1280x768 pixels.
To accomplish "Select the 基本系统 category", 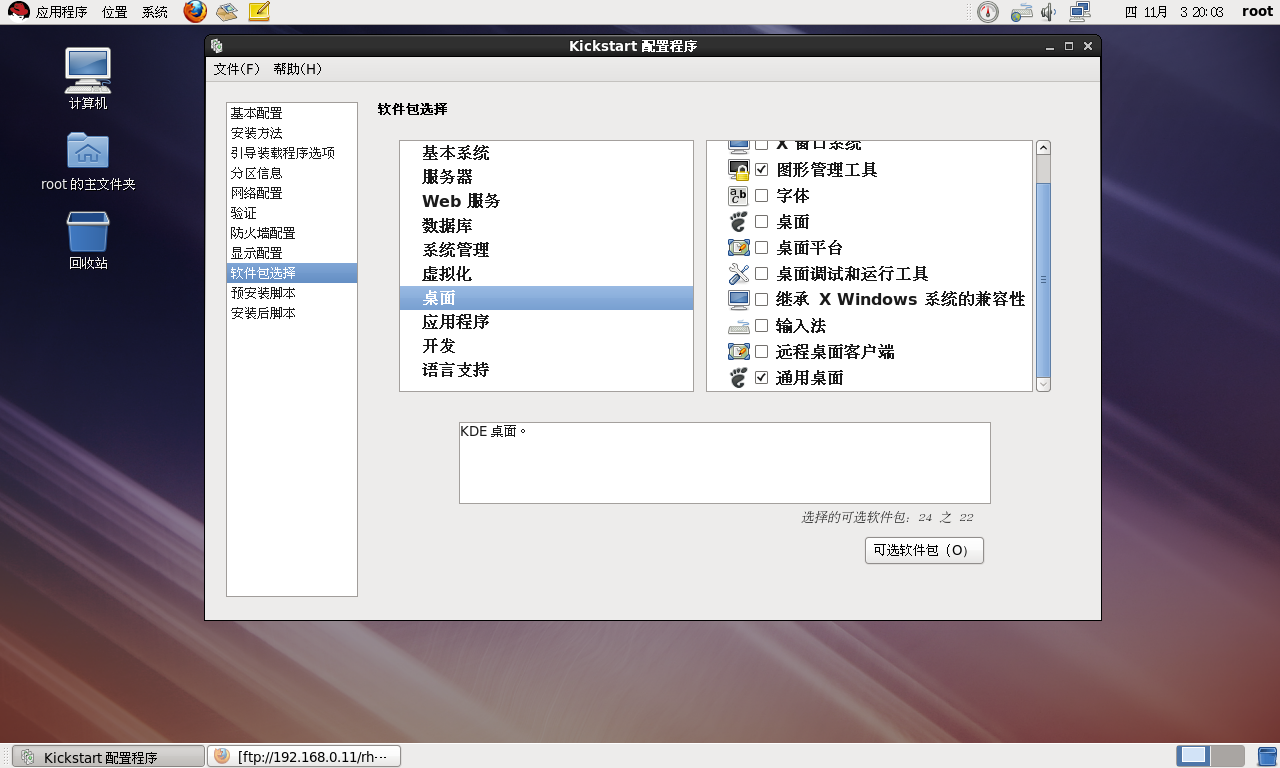I will click(x=546, y=153).
